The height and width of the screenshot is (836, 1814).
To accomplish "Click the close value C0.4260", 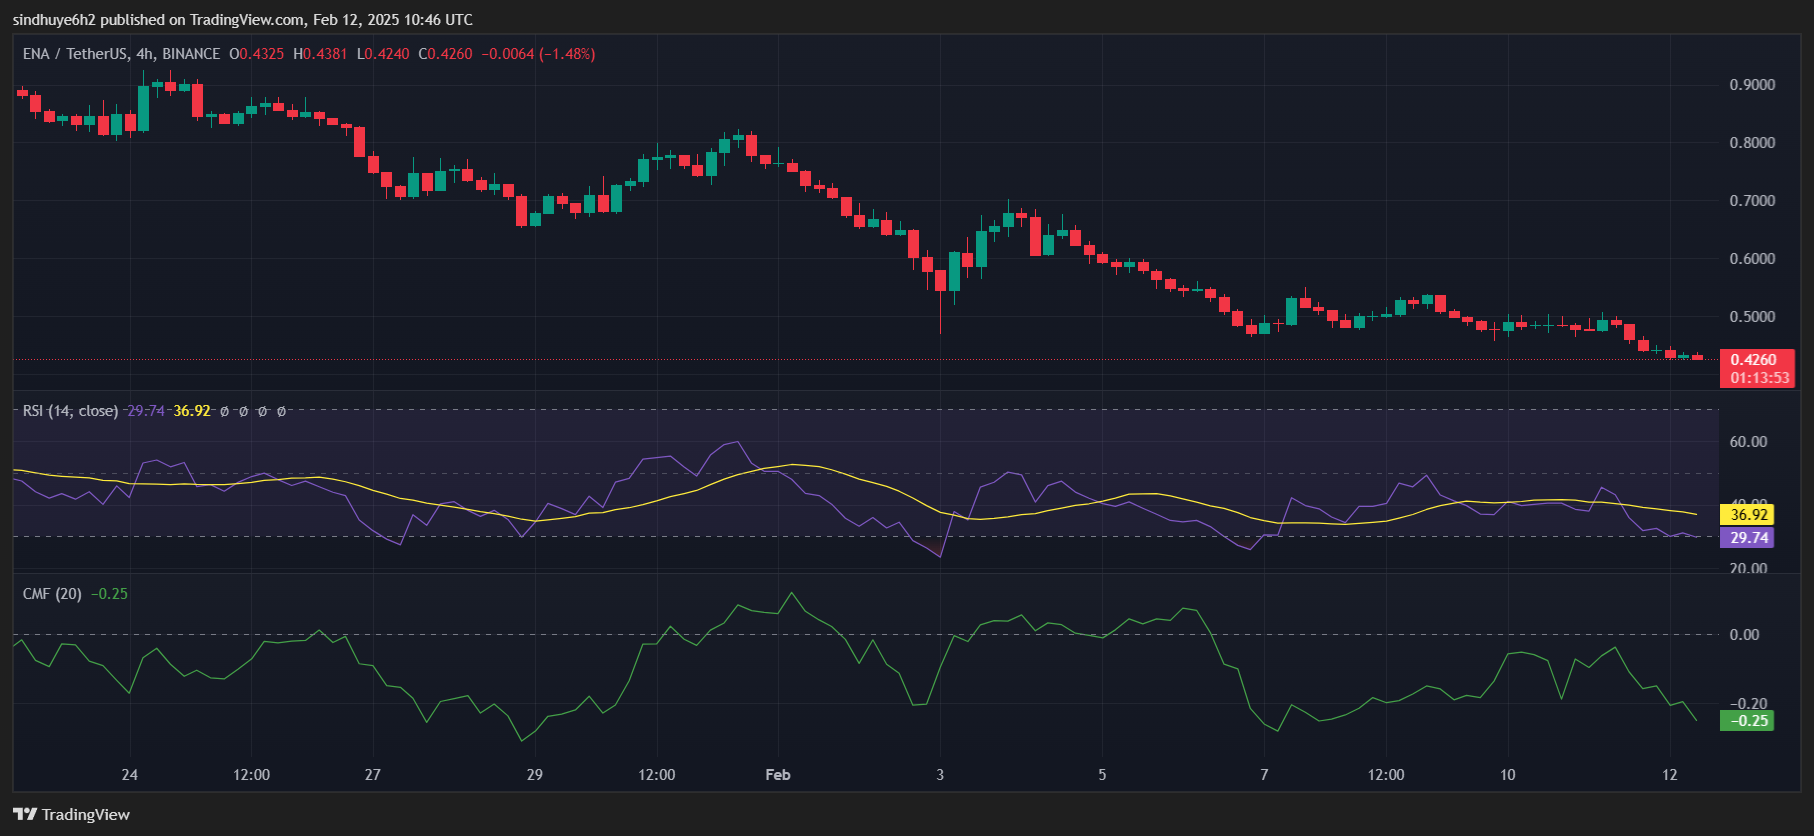I will click(445, 54).
